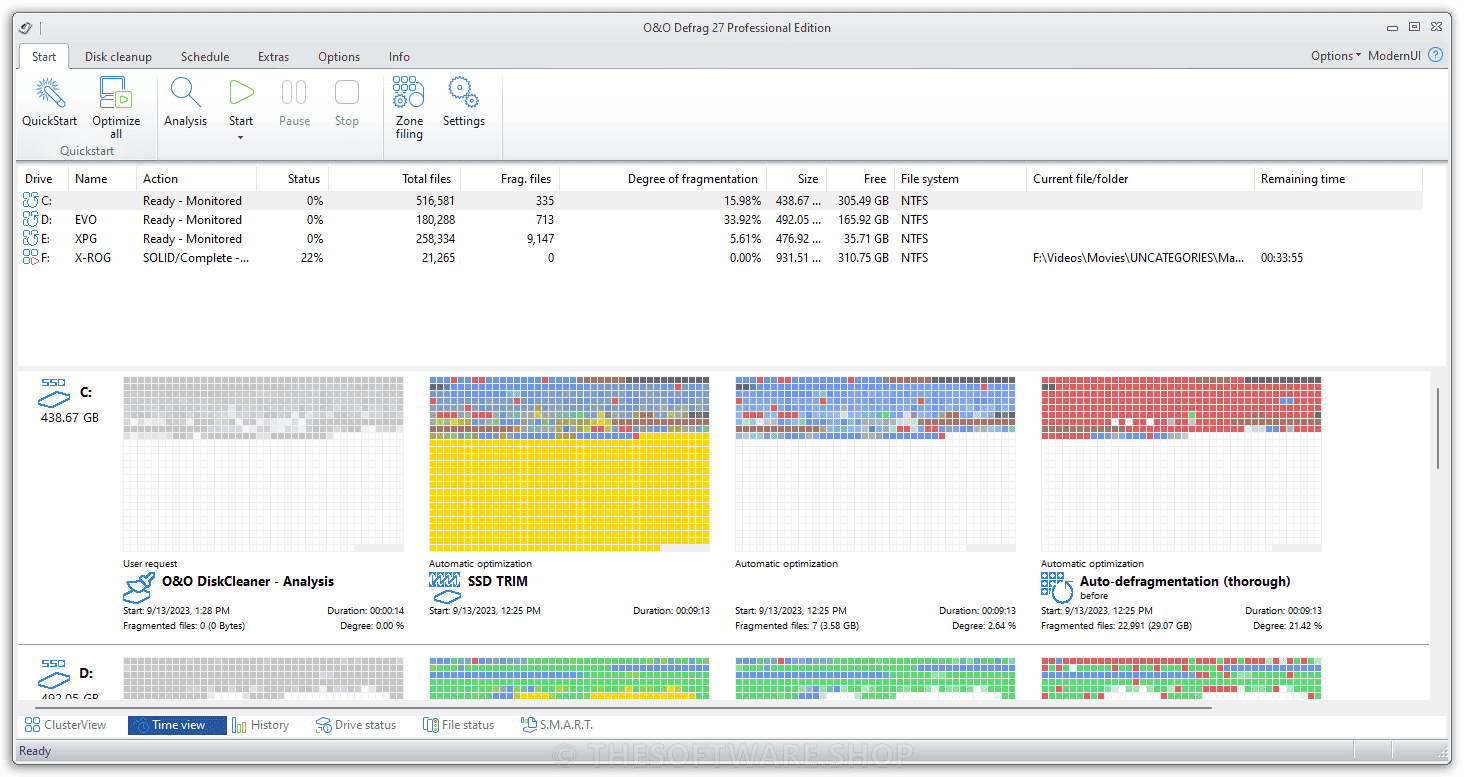The image size is (1464, 777).
Task: Open the Start button's dropdown arrow
Action: point(241,137)
